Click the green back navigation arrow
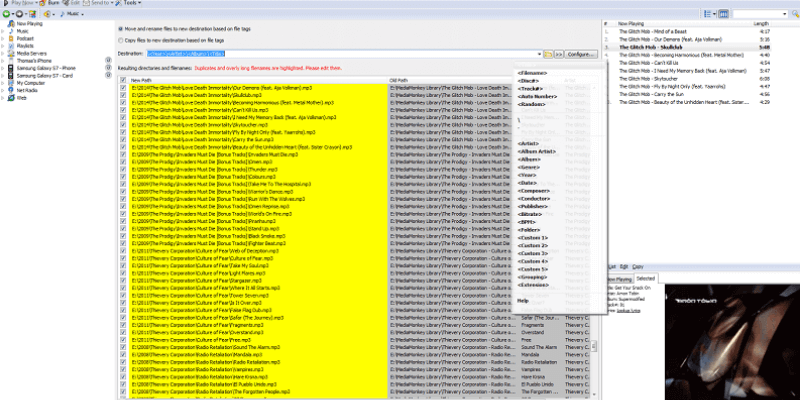Viewport: 800px width, 400px height. coord(6,14)
